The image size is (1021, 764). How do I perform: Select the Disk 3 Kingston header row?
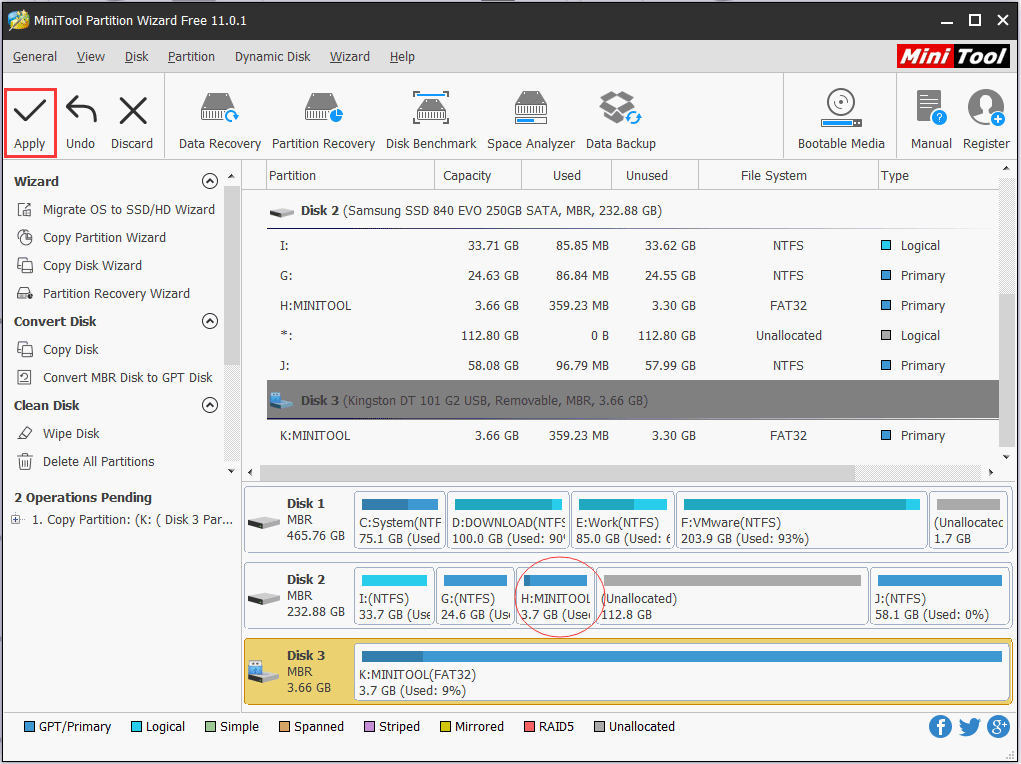632,400
